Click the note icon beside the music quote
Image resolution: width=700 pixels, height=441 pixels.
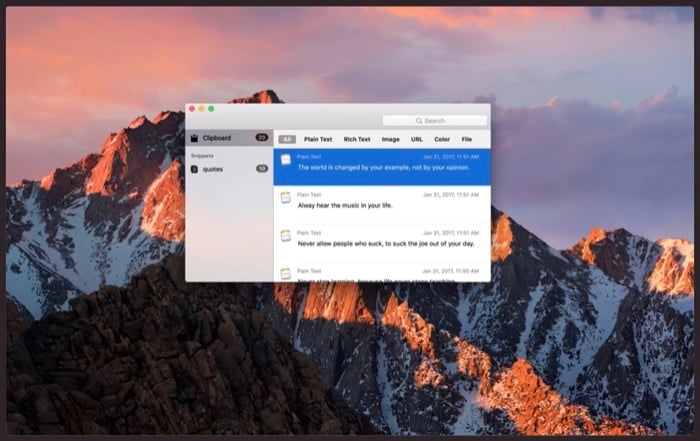(x=286, y=199)
